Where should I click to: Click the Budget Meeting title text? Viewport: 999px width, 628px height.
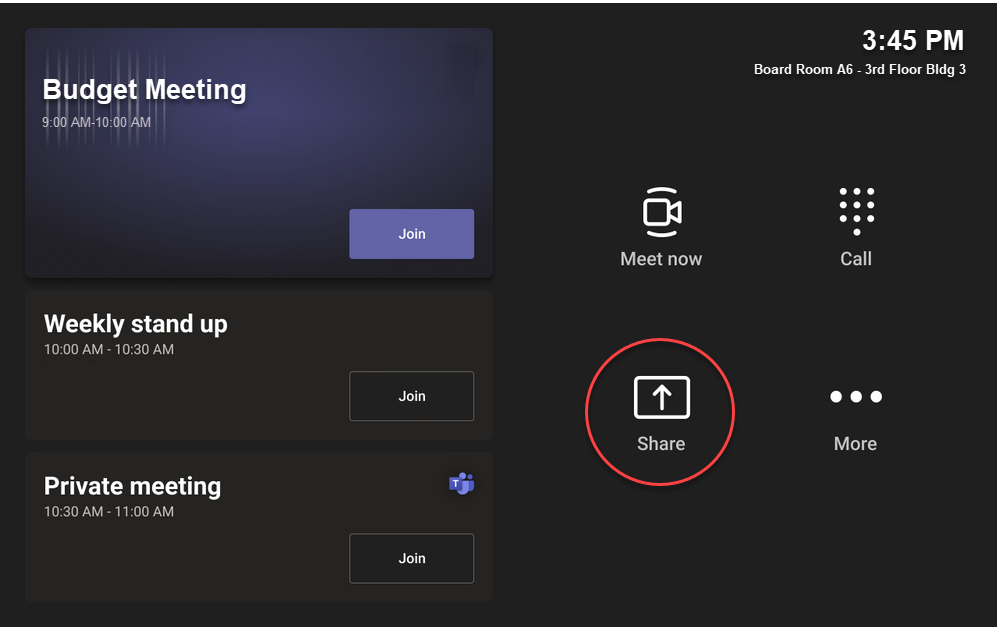pyautogui.click(x=144, y=89)
